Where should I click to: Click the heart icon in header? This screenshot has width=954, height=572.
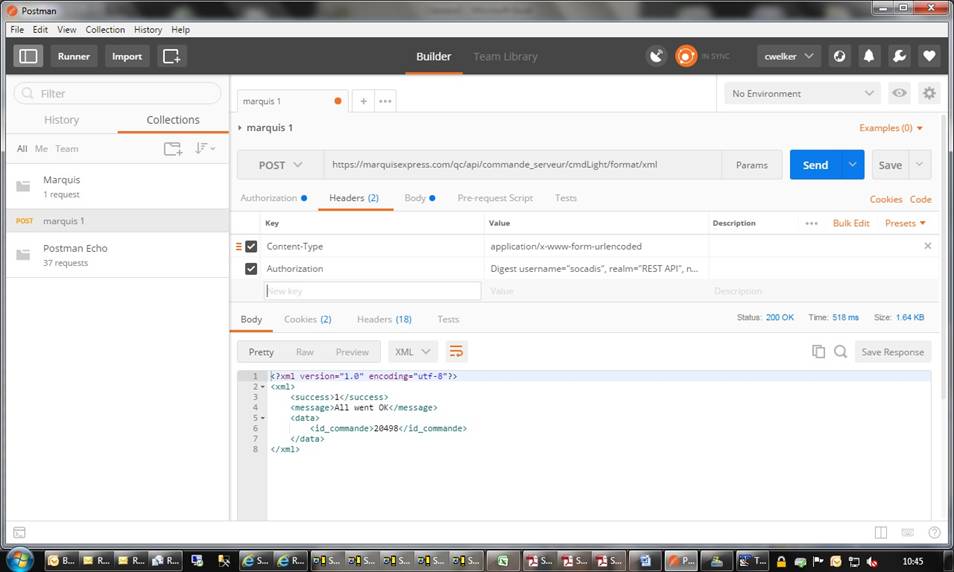click(x=929, y=56)
